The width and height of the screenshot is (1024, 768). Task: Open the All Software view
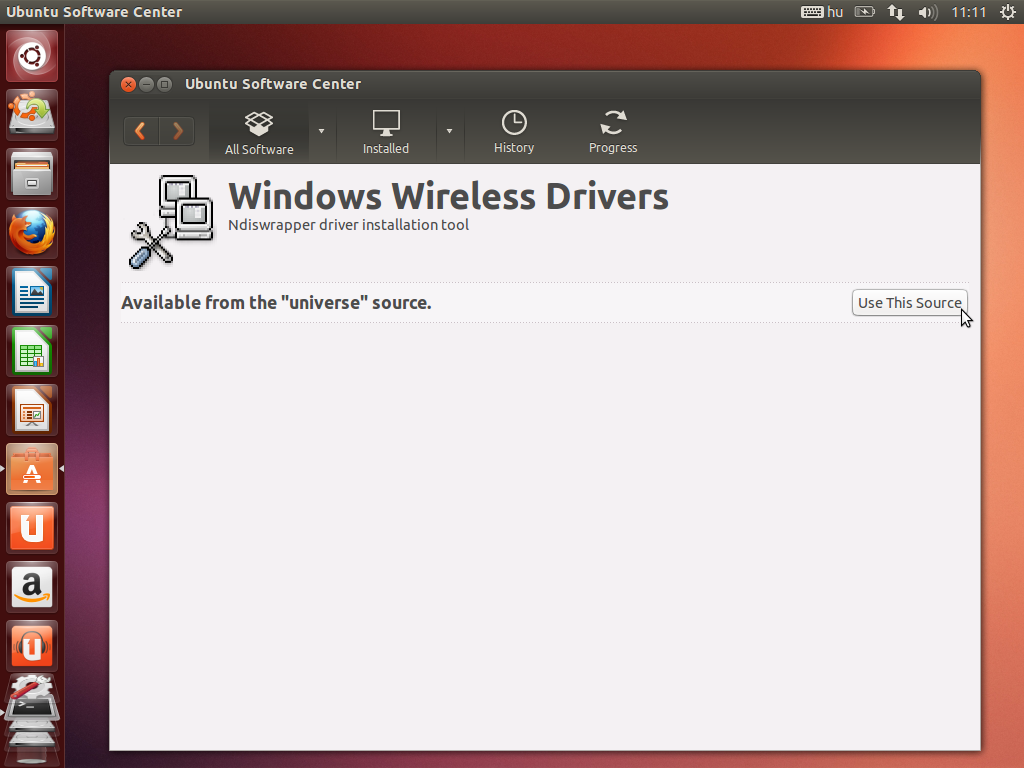259,133
